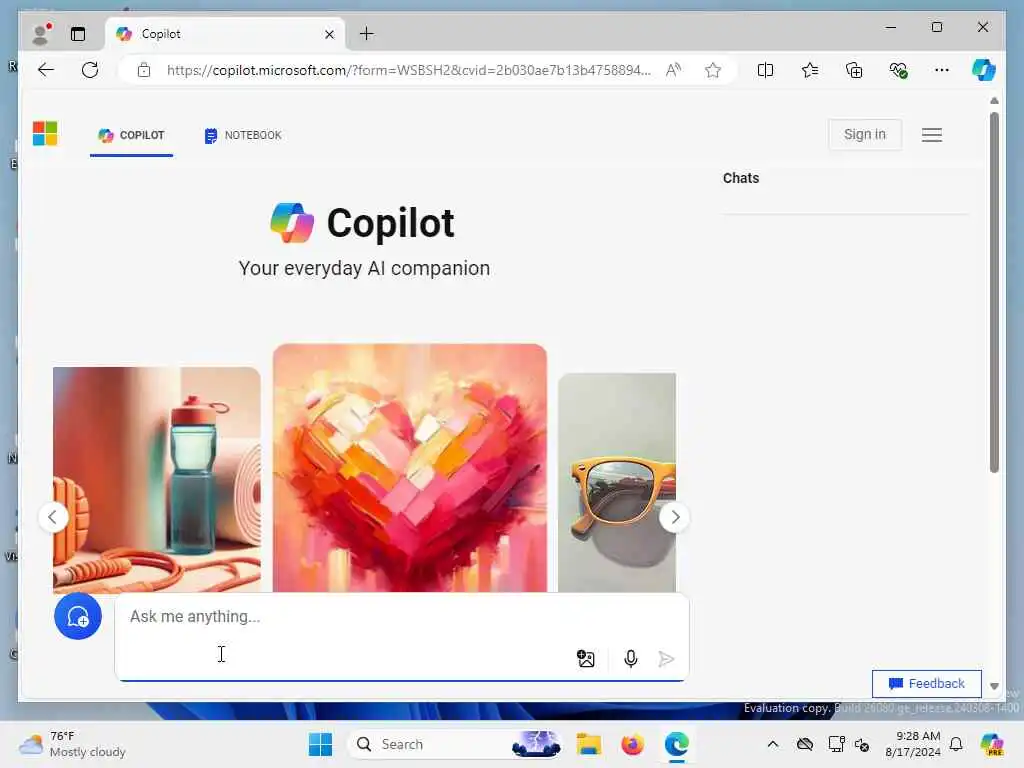Open the weather widget
Image resolution: width=1024 pixels, height=768 pixels.
72,744
